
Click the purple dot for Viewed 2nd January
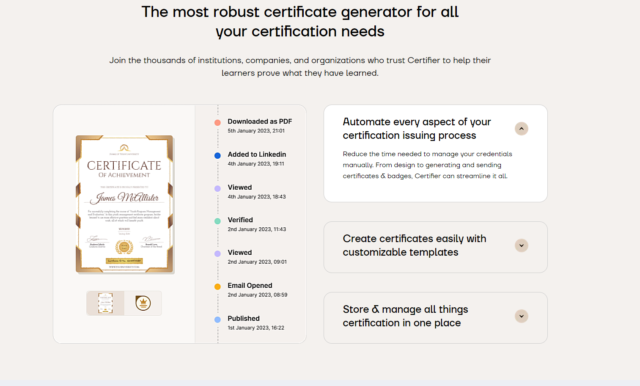(218, 254)
